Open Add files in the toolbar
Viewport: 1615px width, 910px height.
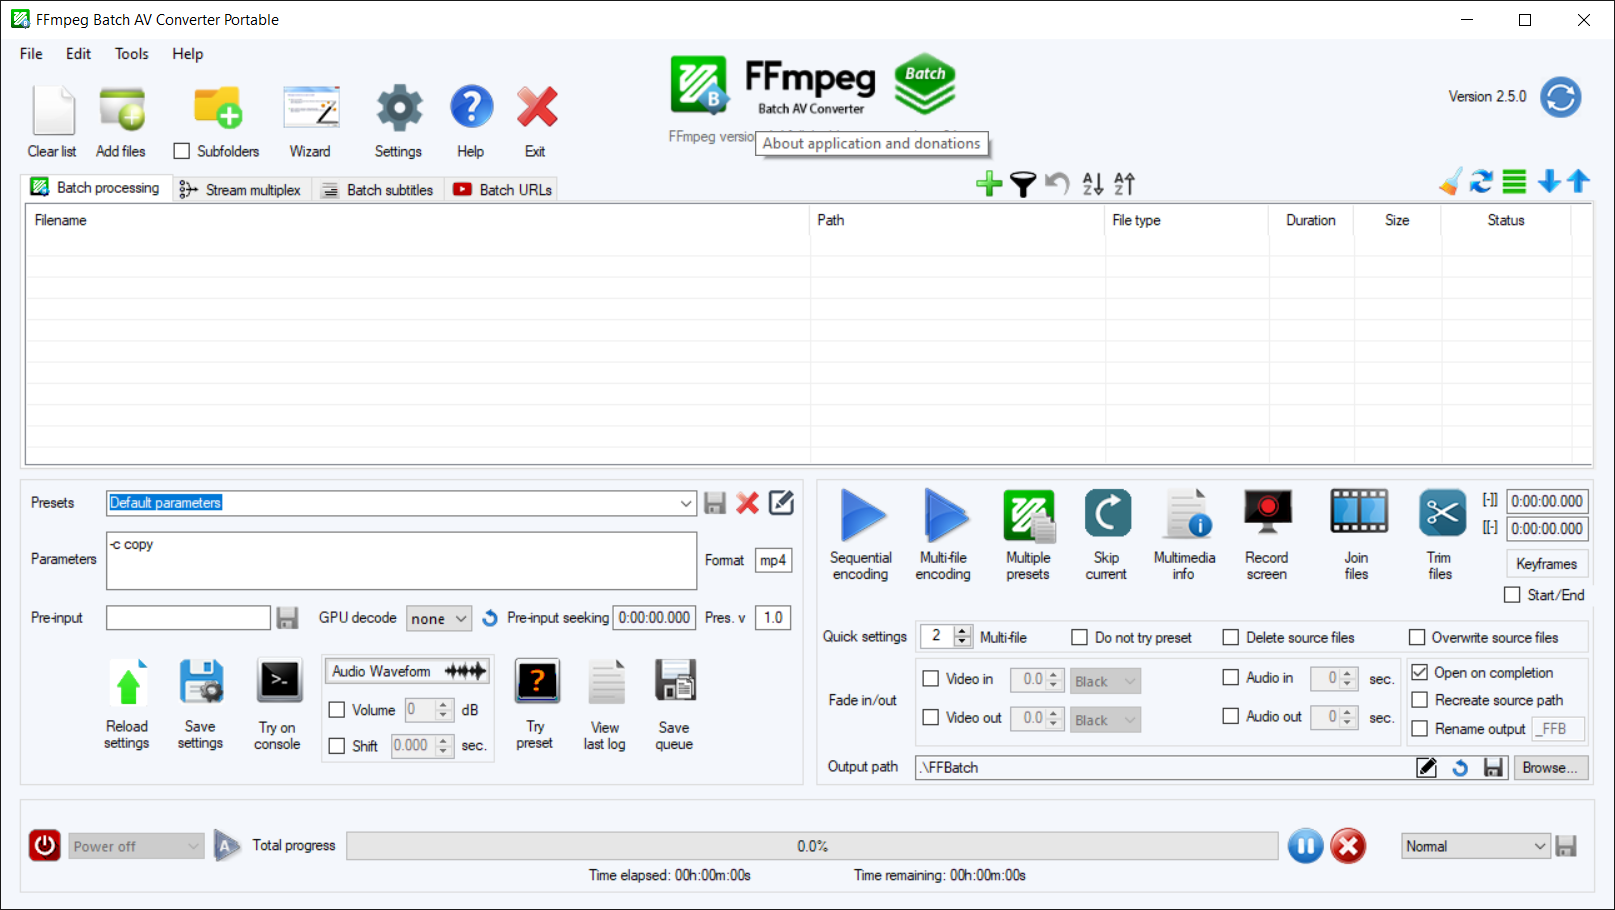122,110
